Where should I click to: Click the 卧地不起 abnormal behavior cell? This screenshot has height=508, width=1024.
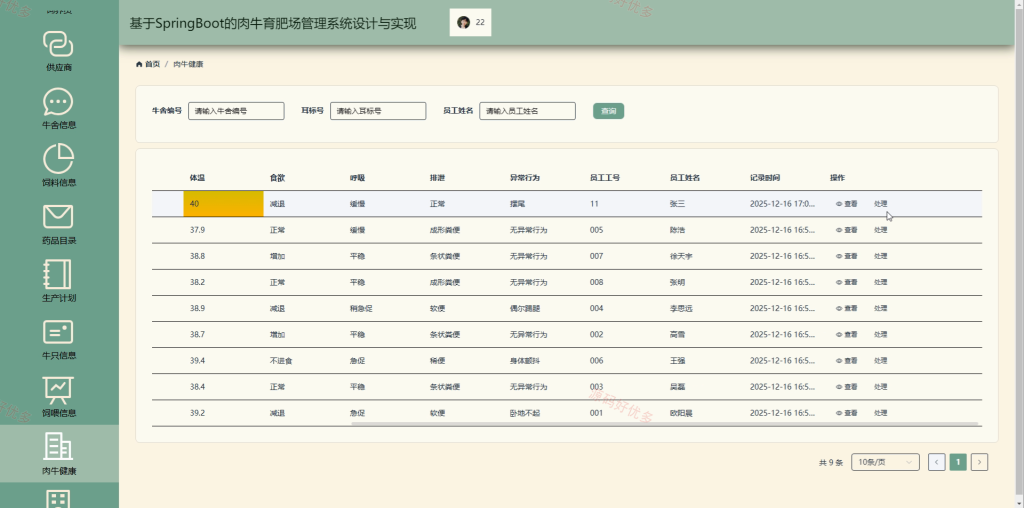click(525, 413)
